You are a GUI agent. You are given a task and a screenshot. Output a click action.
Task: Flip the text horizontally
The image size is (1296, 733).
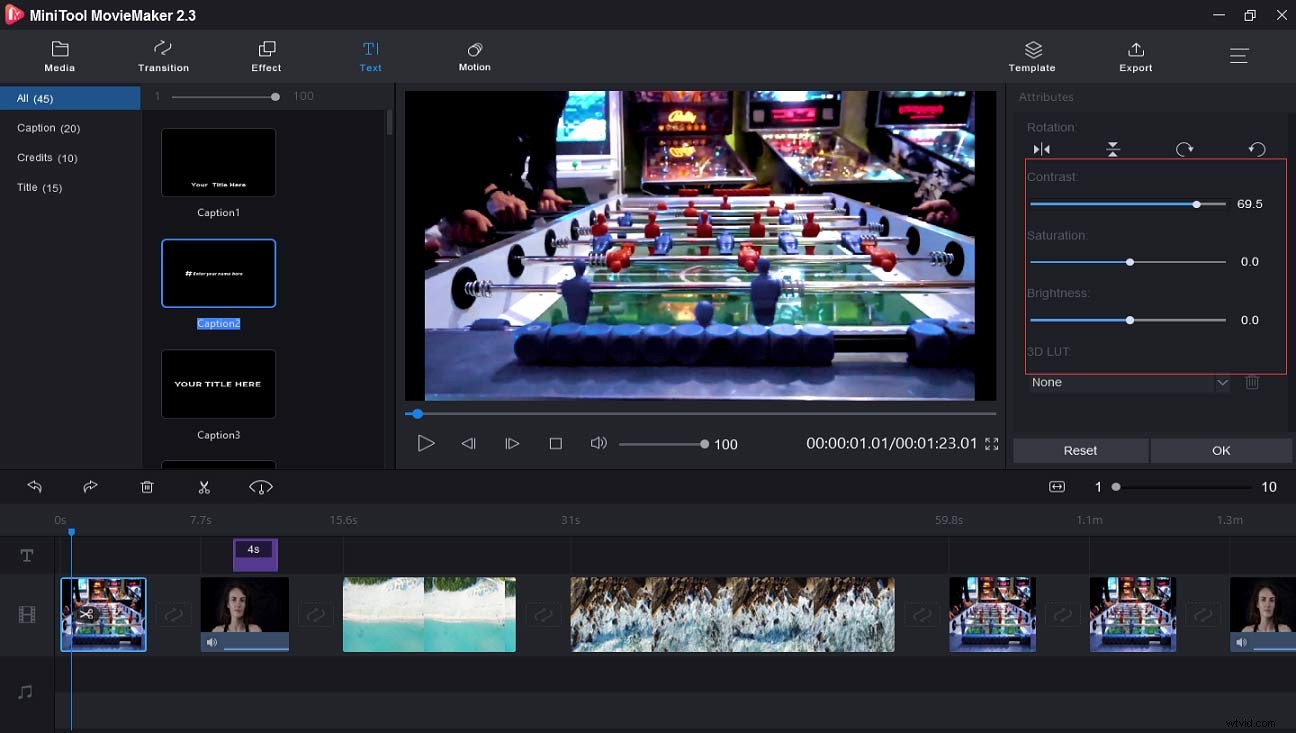(1041, 148)
